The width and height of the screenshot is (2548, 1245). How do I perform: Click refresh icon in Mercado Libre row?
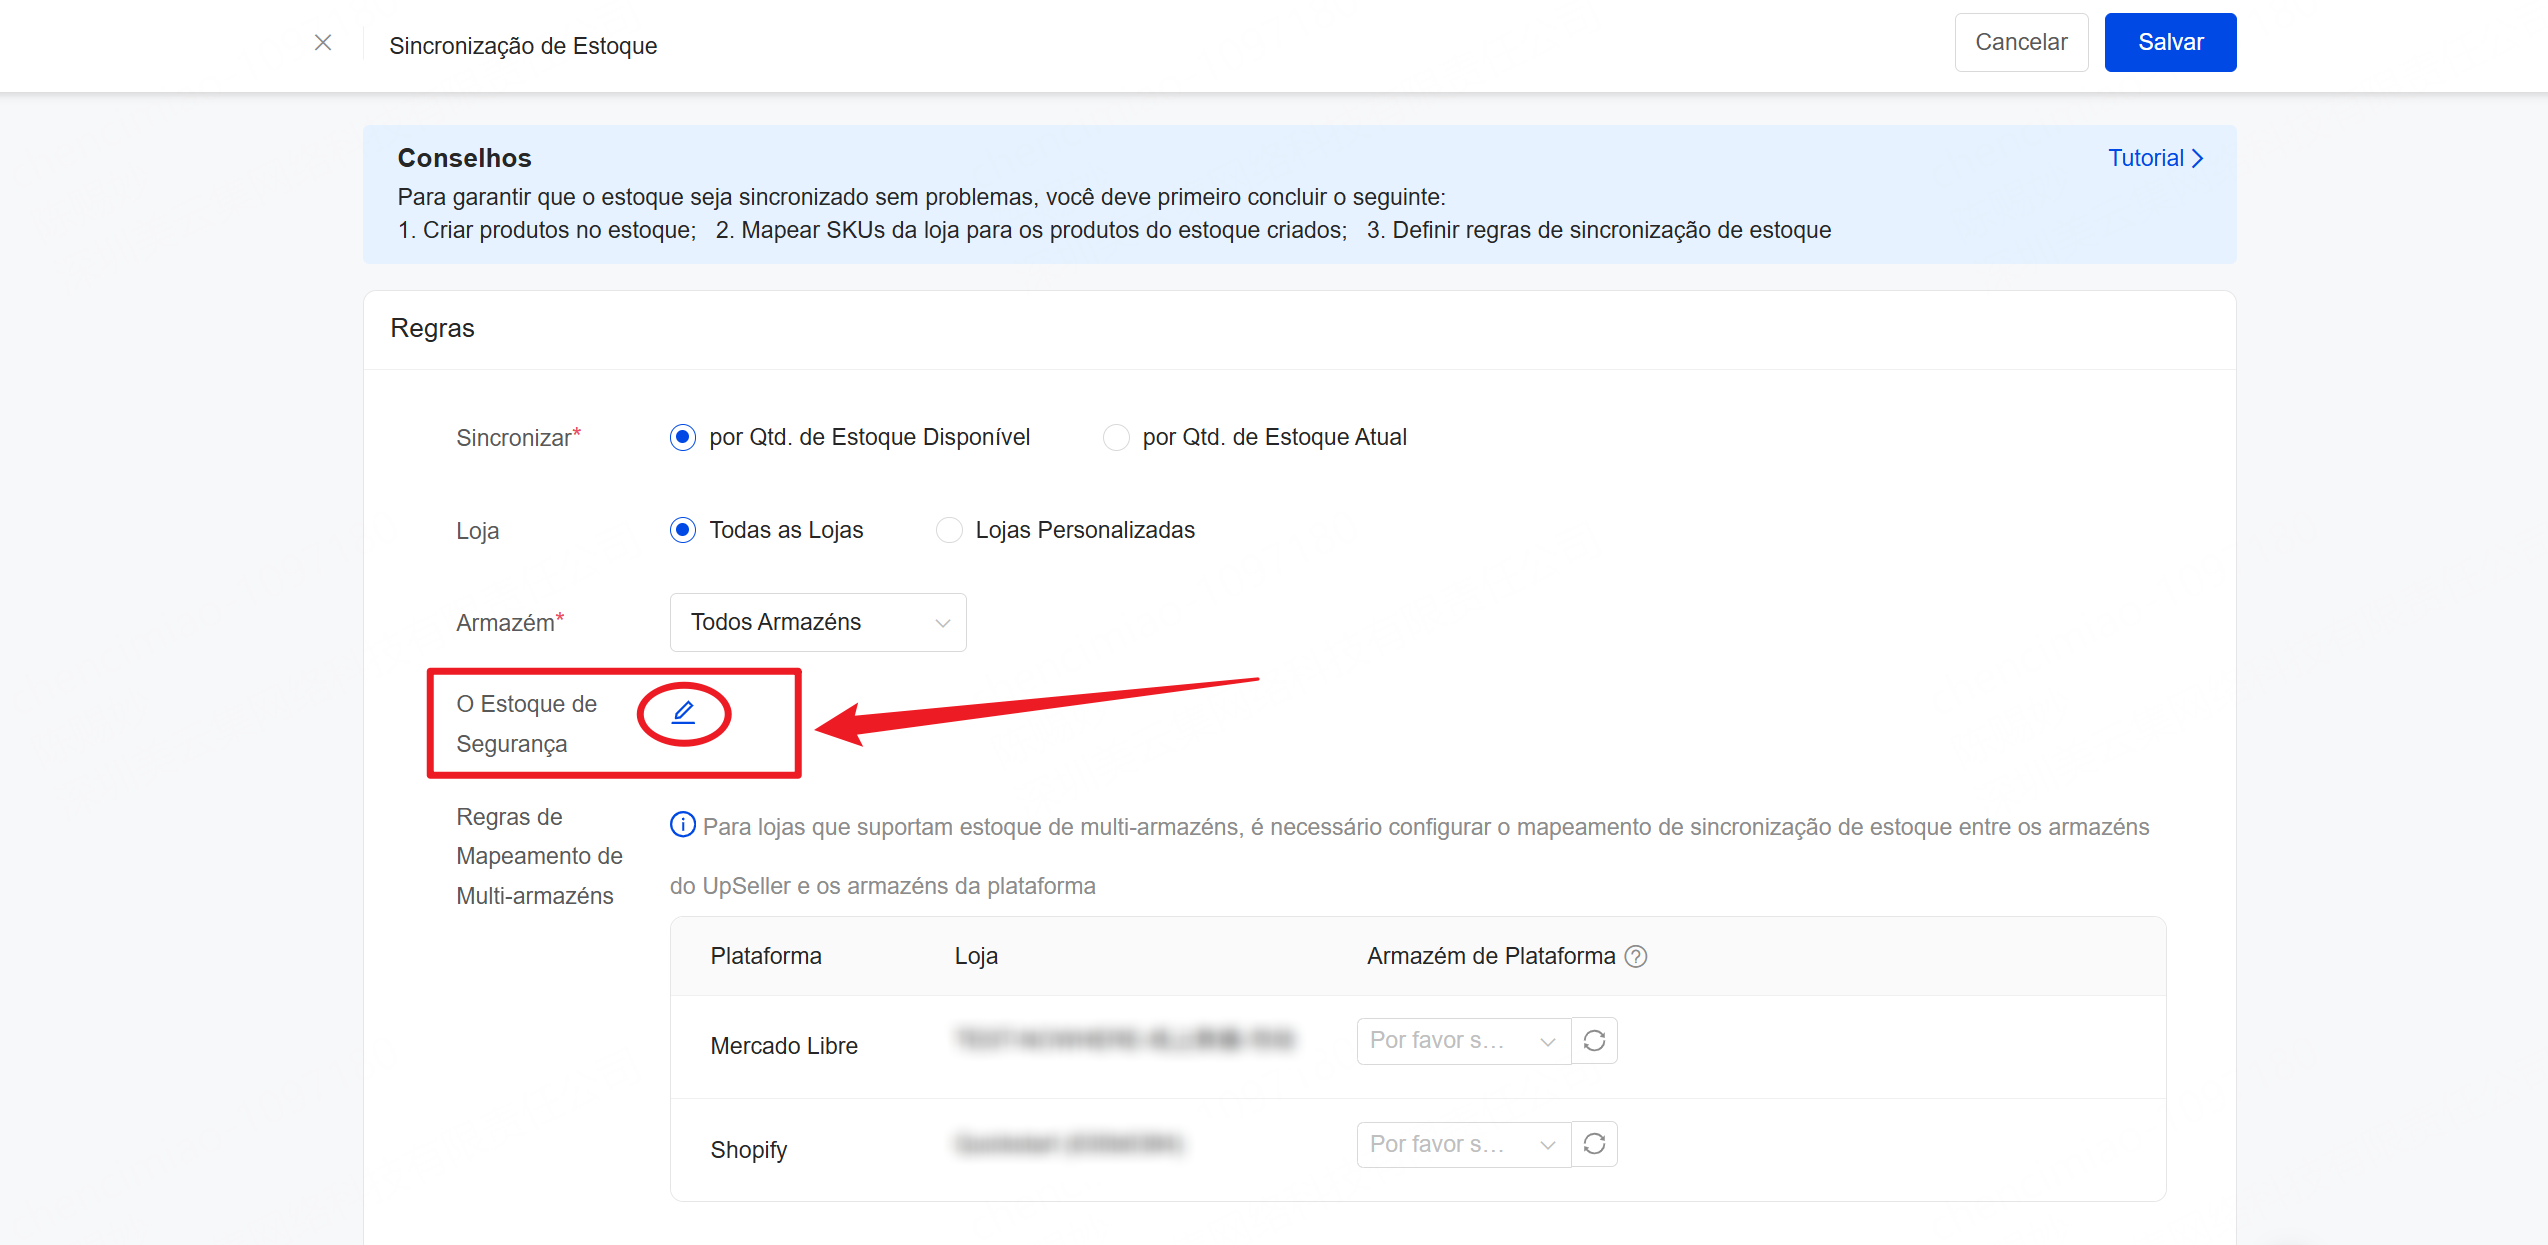pos(1594,1041)
